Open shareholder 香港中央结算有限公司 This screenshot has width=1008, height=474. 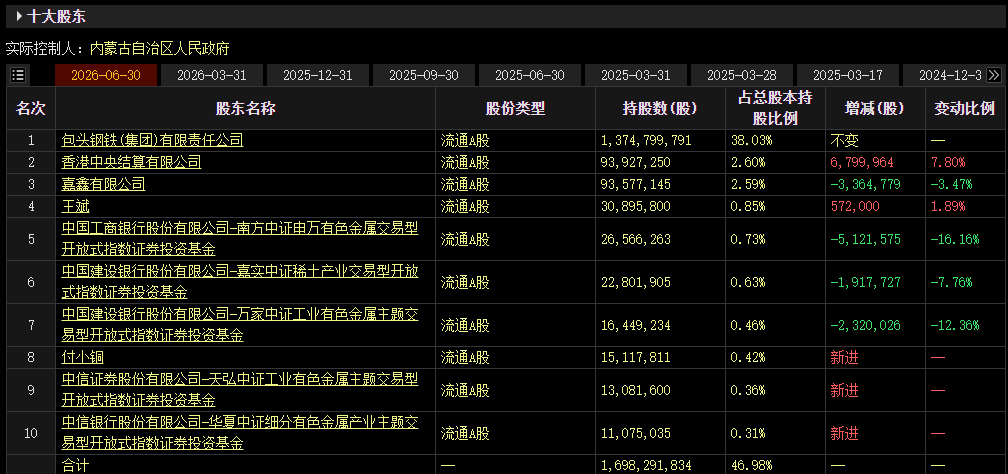(x=131, y=162)
